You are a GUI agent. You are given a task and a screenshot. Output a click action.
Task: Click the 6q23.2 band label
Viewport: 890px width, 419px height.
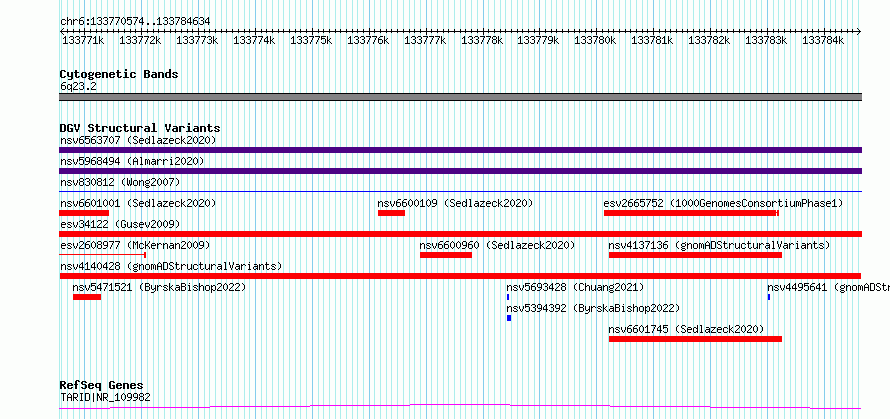(x=78, y=86)
